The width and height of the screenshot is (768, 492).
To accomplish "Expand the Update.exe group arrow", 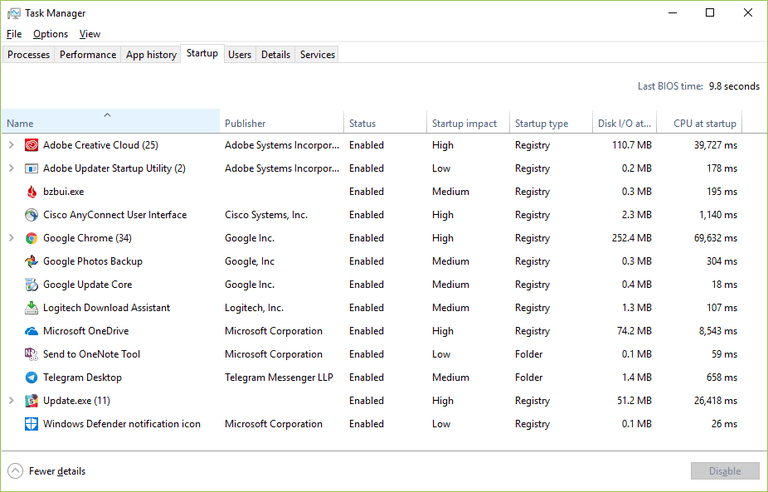I will [x=11, y=401].
